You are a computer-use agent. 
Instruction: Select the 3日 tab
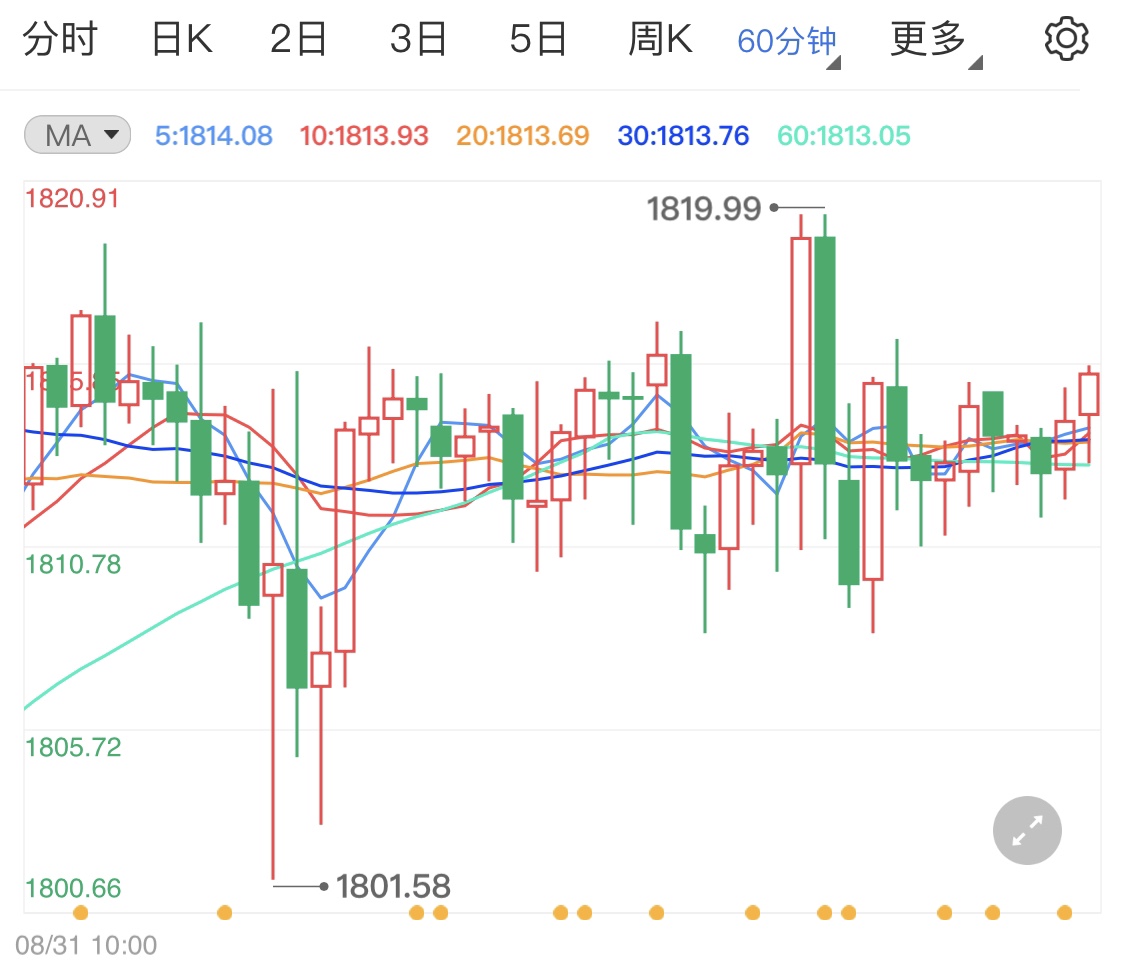pyautogui.click(x=419, y=39)
